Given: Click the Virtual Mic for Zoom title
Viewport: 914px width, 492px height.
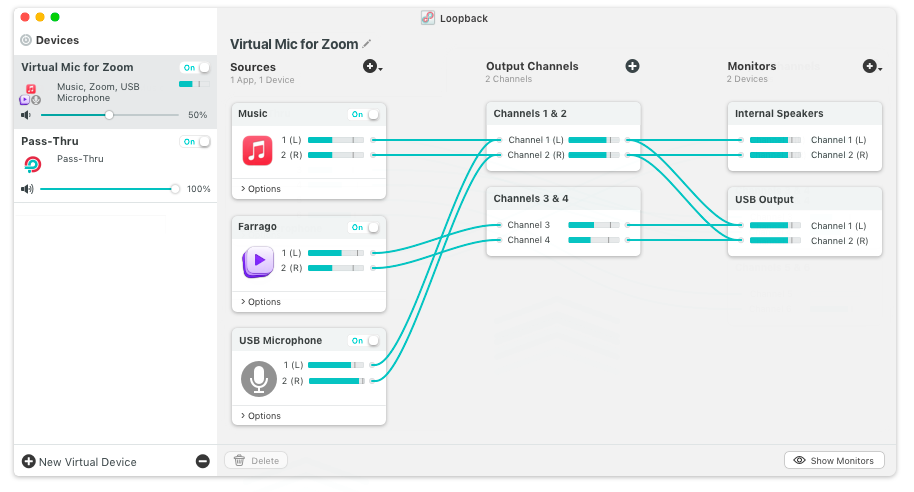Looking at the screenshot, I should click(294, 44).
